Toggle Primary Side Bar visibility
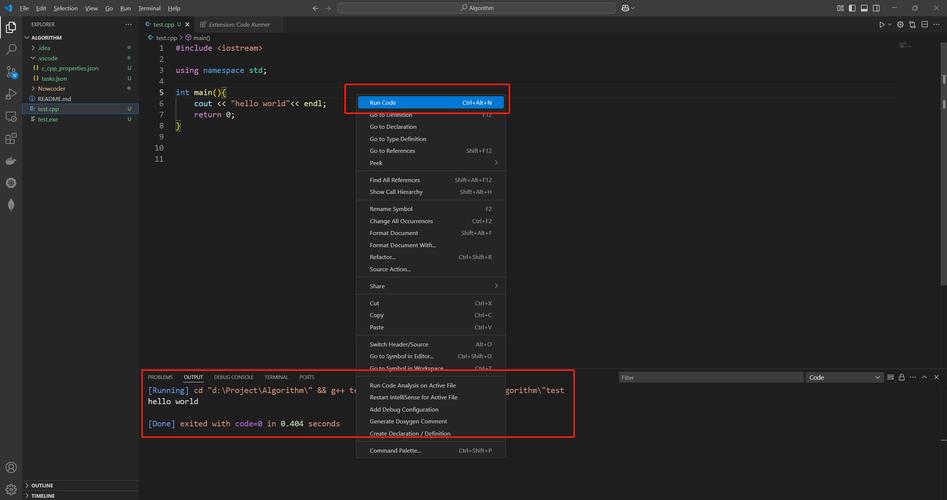 [x=852, y=8]
